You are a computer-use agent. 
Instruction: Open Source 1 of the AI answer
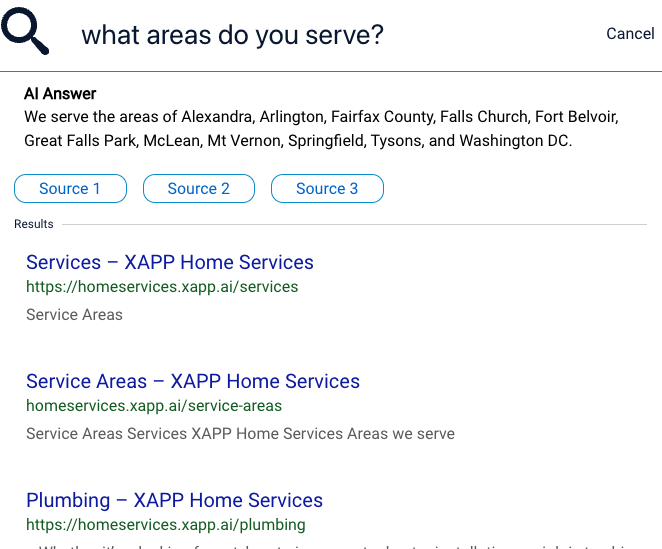click(70, 188)
